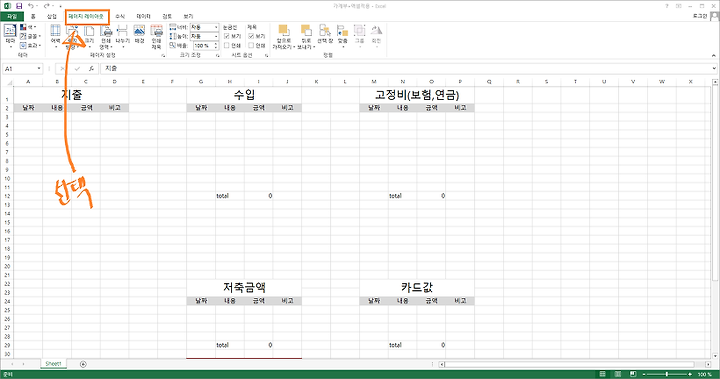The image size is (720, 379).
Task: Switch to Normal view in the status bar
Action: click(x=603, y=374)
